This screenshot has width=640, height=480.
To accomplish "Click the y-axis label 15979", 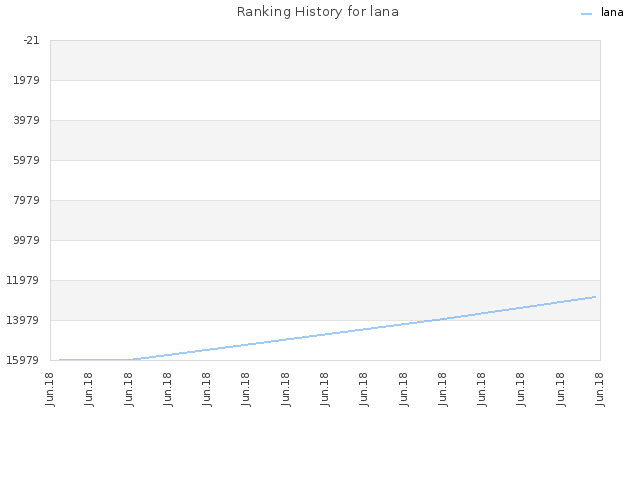I will [x=23, y=360].
